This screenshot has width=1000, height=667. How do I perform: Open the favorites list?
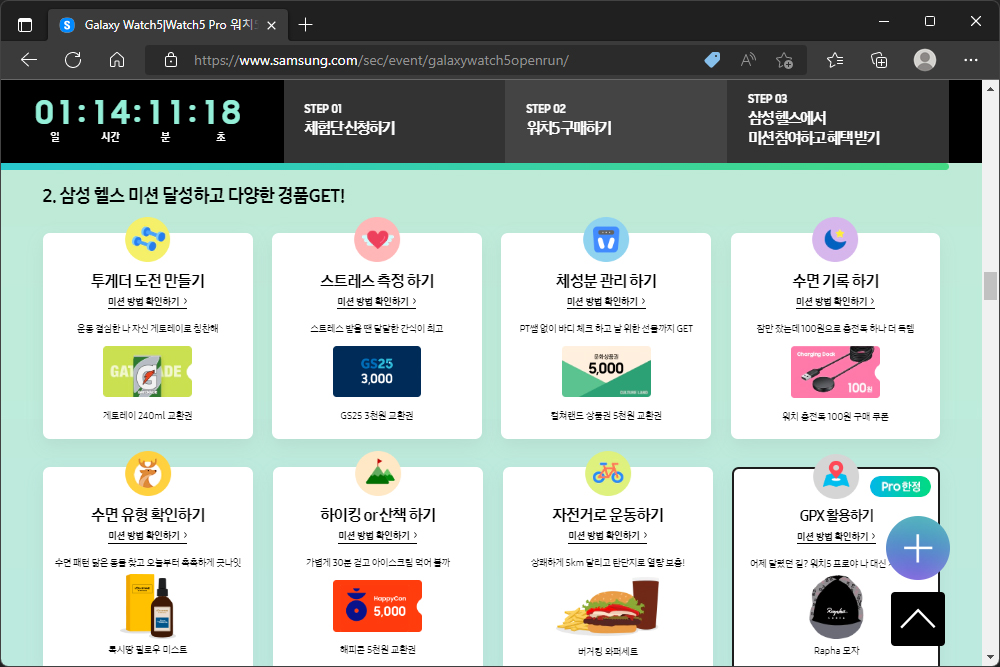pyautogui.click(x=835, y=60)
